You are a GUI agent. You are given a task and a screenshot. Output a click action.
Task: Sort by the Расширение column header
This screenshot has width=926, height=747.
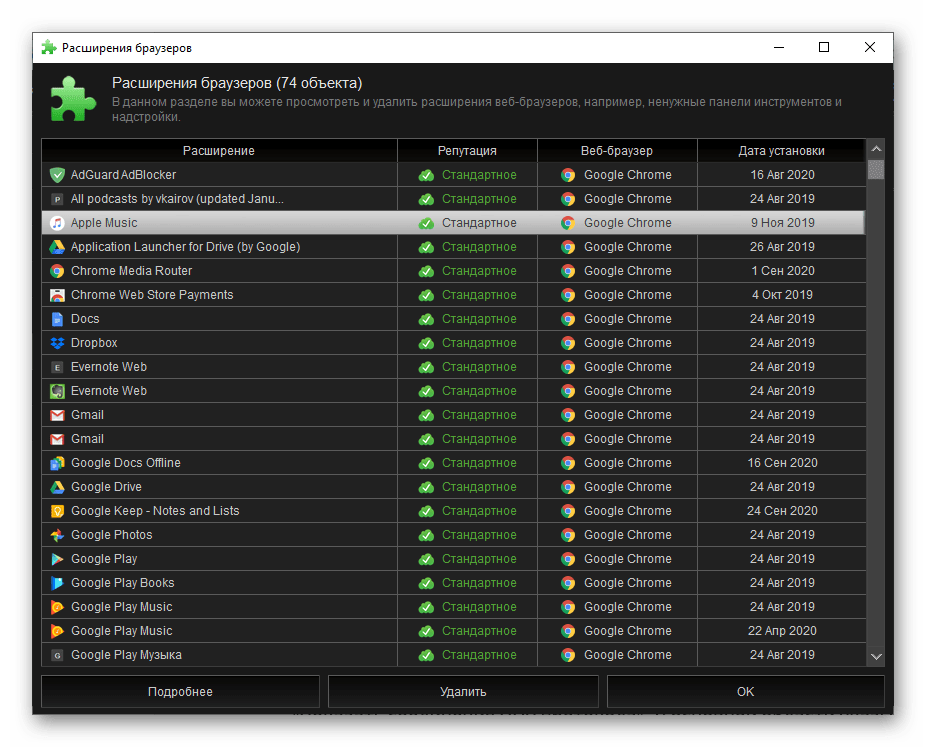(x=219, y=151)
